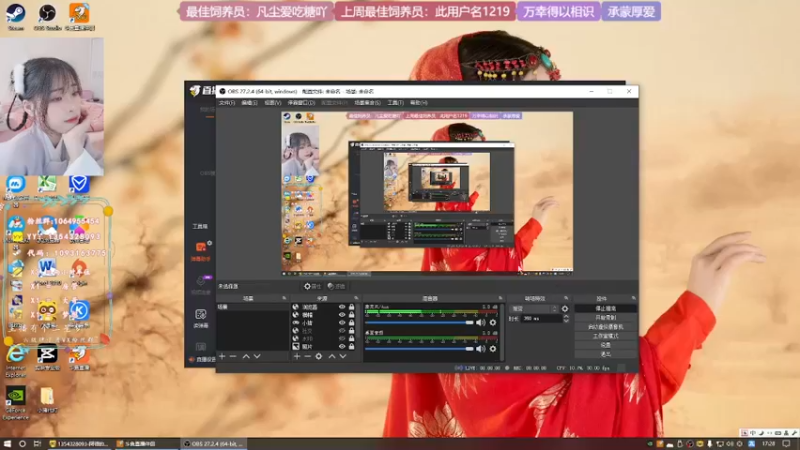Viewport: 800px width, 450px height.
Task: Open the yellow folder on the desktop
Action: [47, 398]
